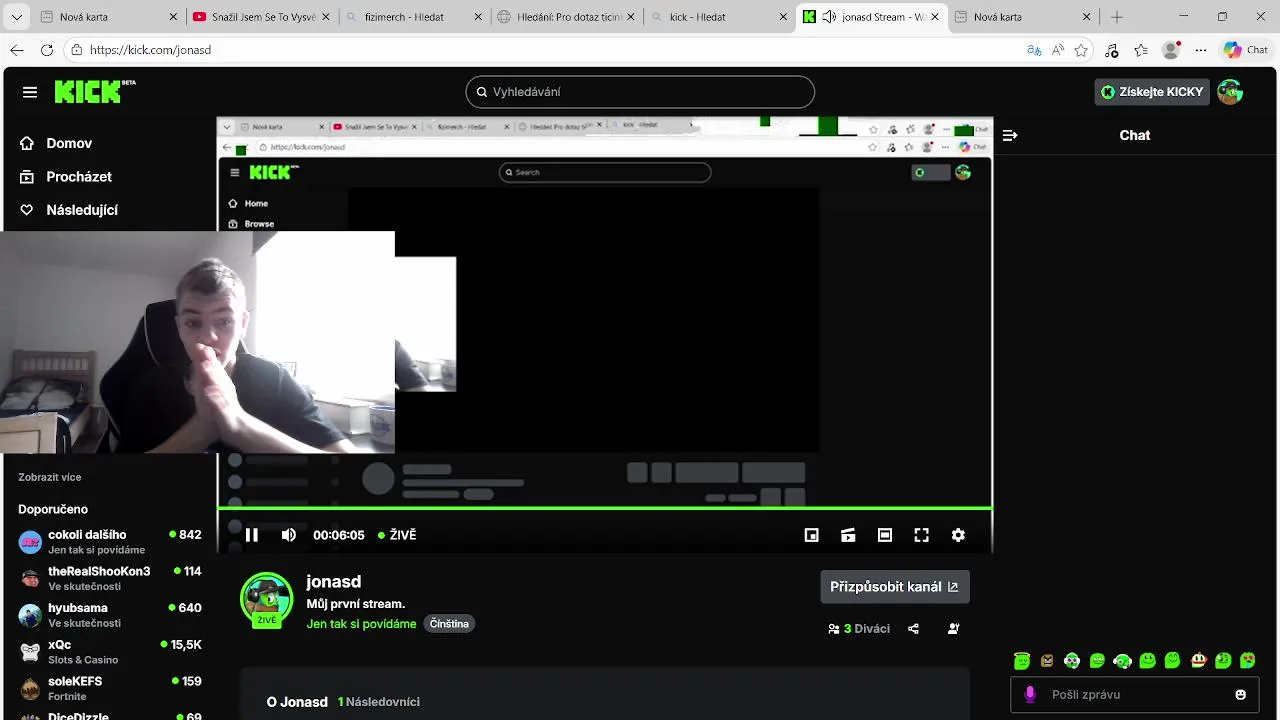
Task: Share the channel via share icon
Action: (x=913, y=629)
